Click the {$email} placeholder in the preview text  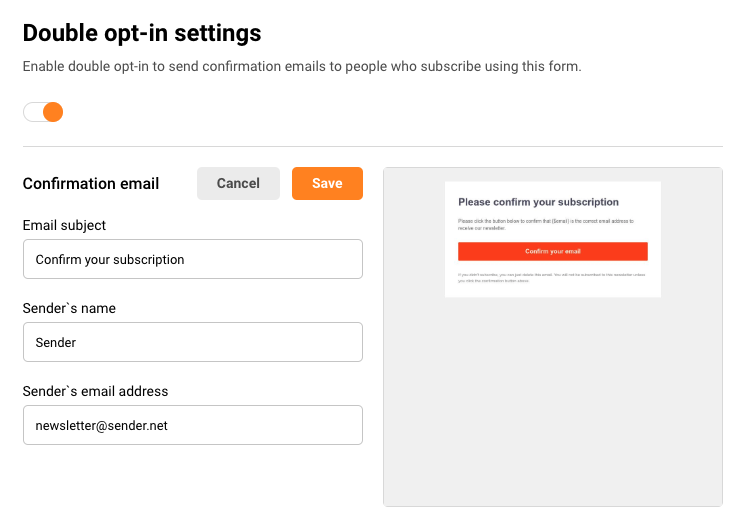(564, 219)
